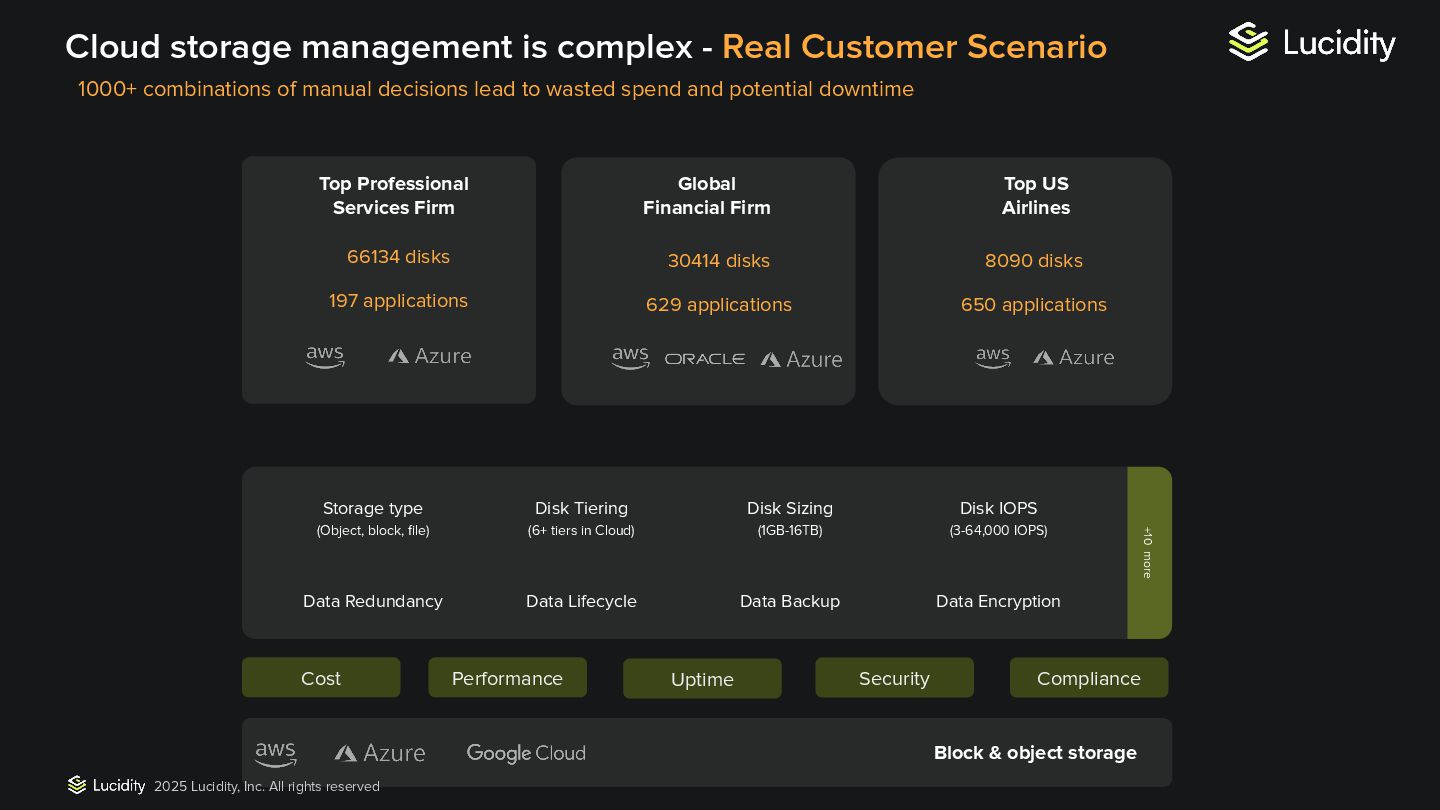This screenshot has width=1440, height=810.
Task: Click the AWS logo under Professional Services Firm
Action: coord(325,357)
